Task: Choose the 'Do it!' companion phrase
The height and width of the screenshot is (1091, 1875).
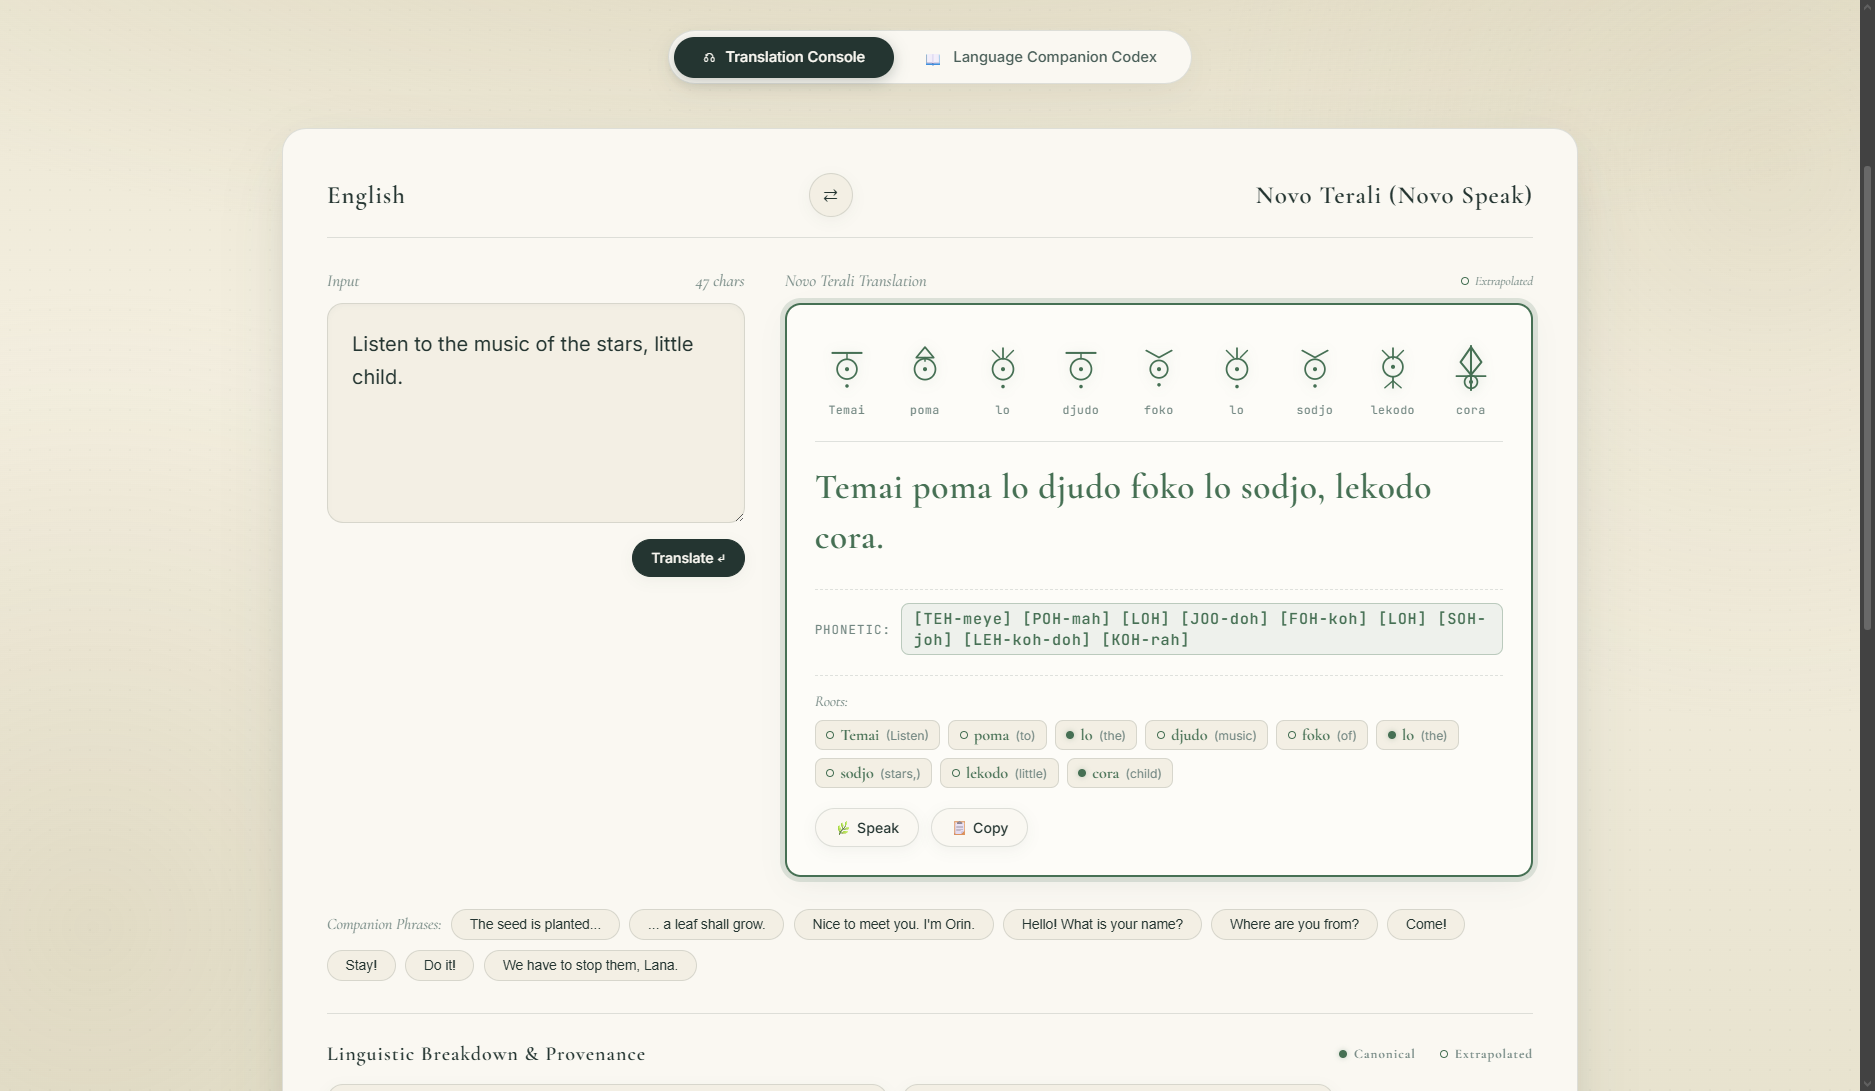Action: pyautogui.click(x=439, y=965)
